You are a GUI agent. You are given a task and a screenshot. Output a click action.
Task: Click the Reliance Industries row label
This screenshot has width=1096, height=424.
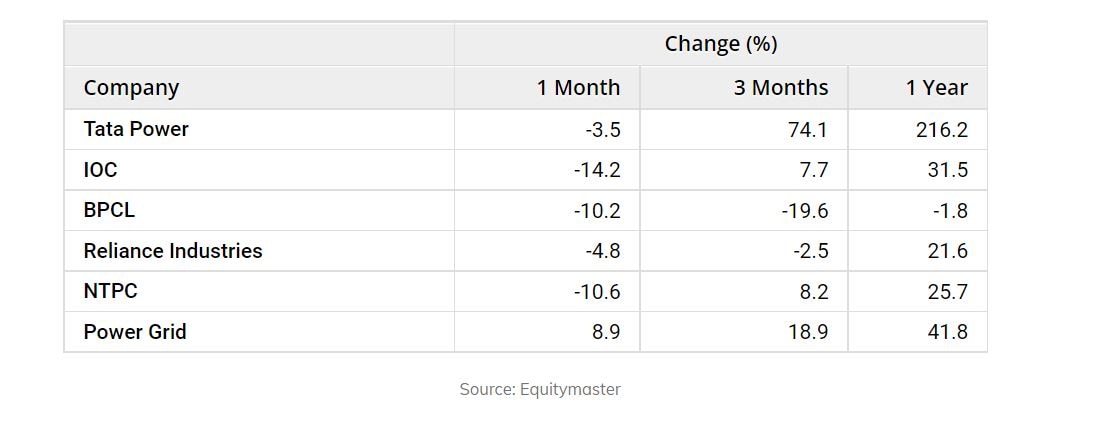pos(173,251)
